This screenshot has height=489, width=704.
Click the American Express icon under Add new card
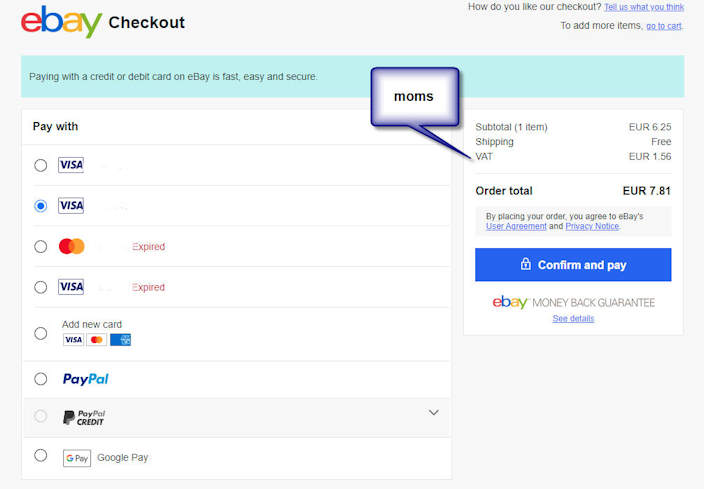120,339
